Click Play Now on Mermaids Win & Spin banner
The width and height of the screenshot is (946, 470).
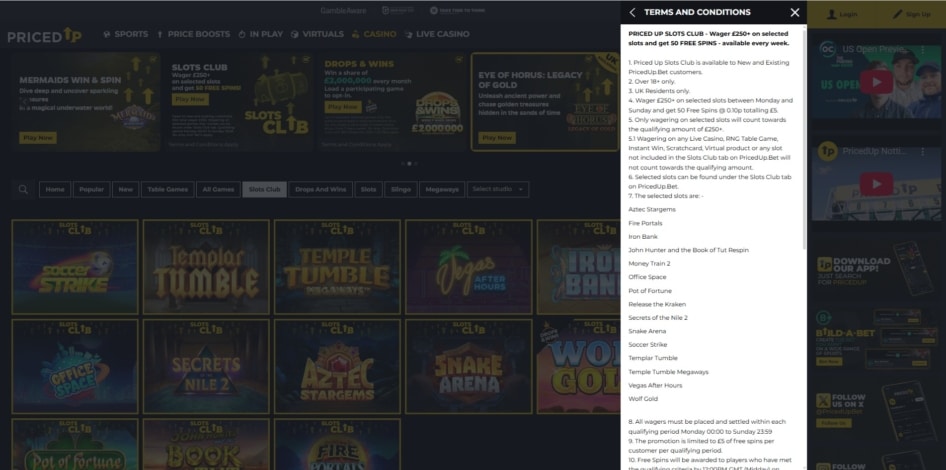37,138
